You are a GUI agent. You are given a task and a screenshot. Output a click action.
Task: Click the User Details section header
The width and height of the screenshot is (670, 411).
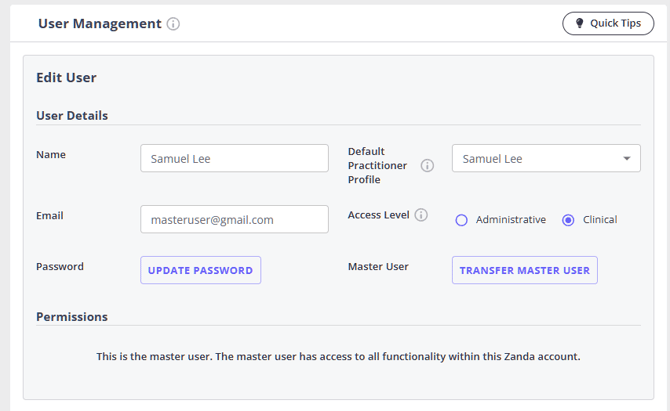(x=72, y=115)
